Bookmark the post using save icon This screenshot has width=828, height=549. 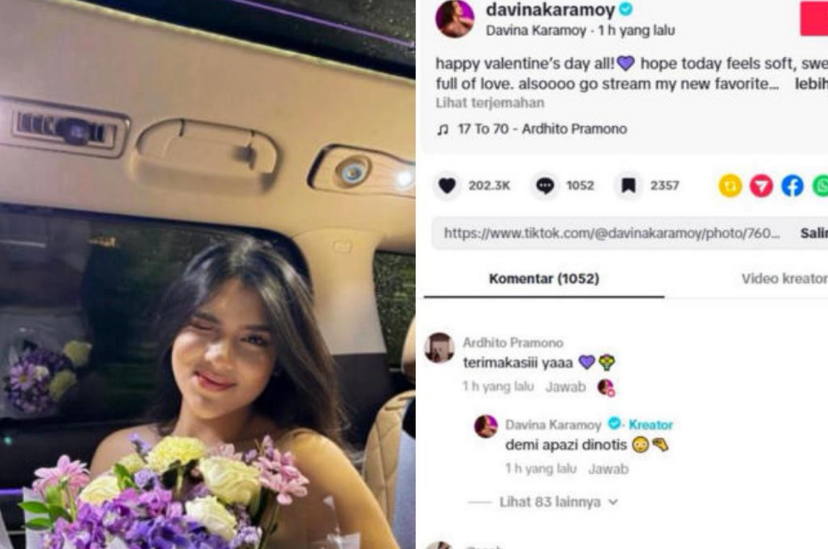point(628,185)
